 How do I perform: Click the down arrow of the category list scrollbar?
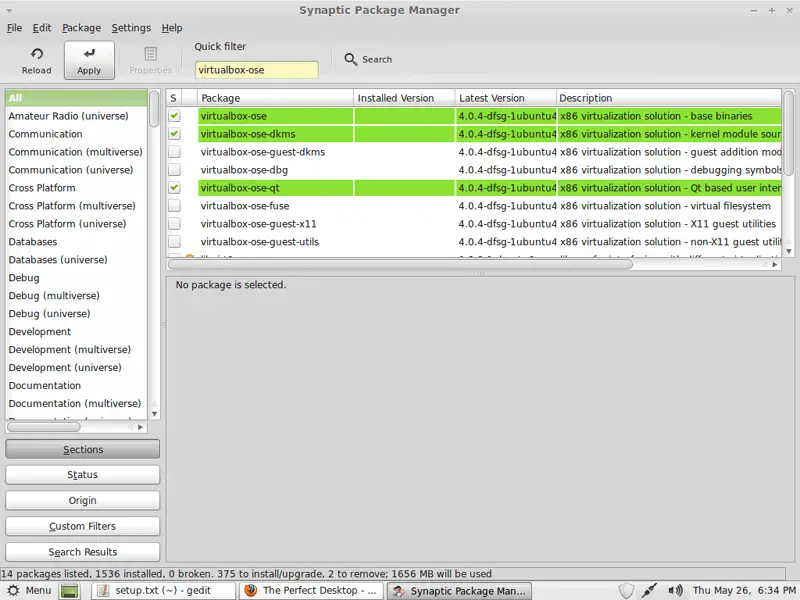point(154,414)
